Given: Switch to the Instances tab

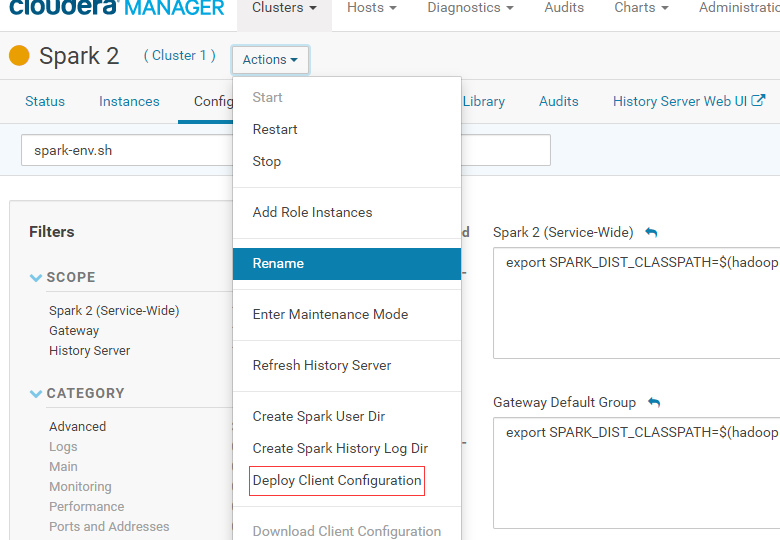Looking at the screenshot, I should tap(129, 101).
